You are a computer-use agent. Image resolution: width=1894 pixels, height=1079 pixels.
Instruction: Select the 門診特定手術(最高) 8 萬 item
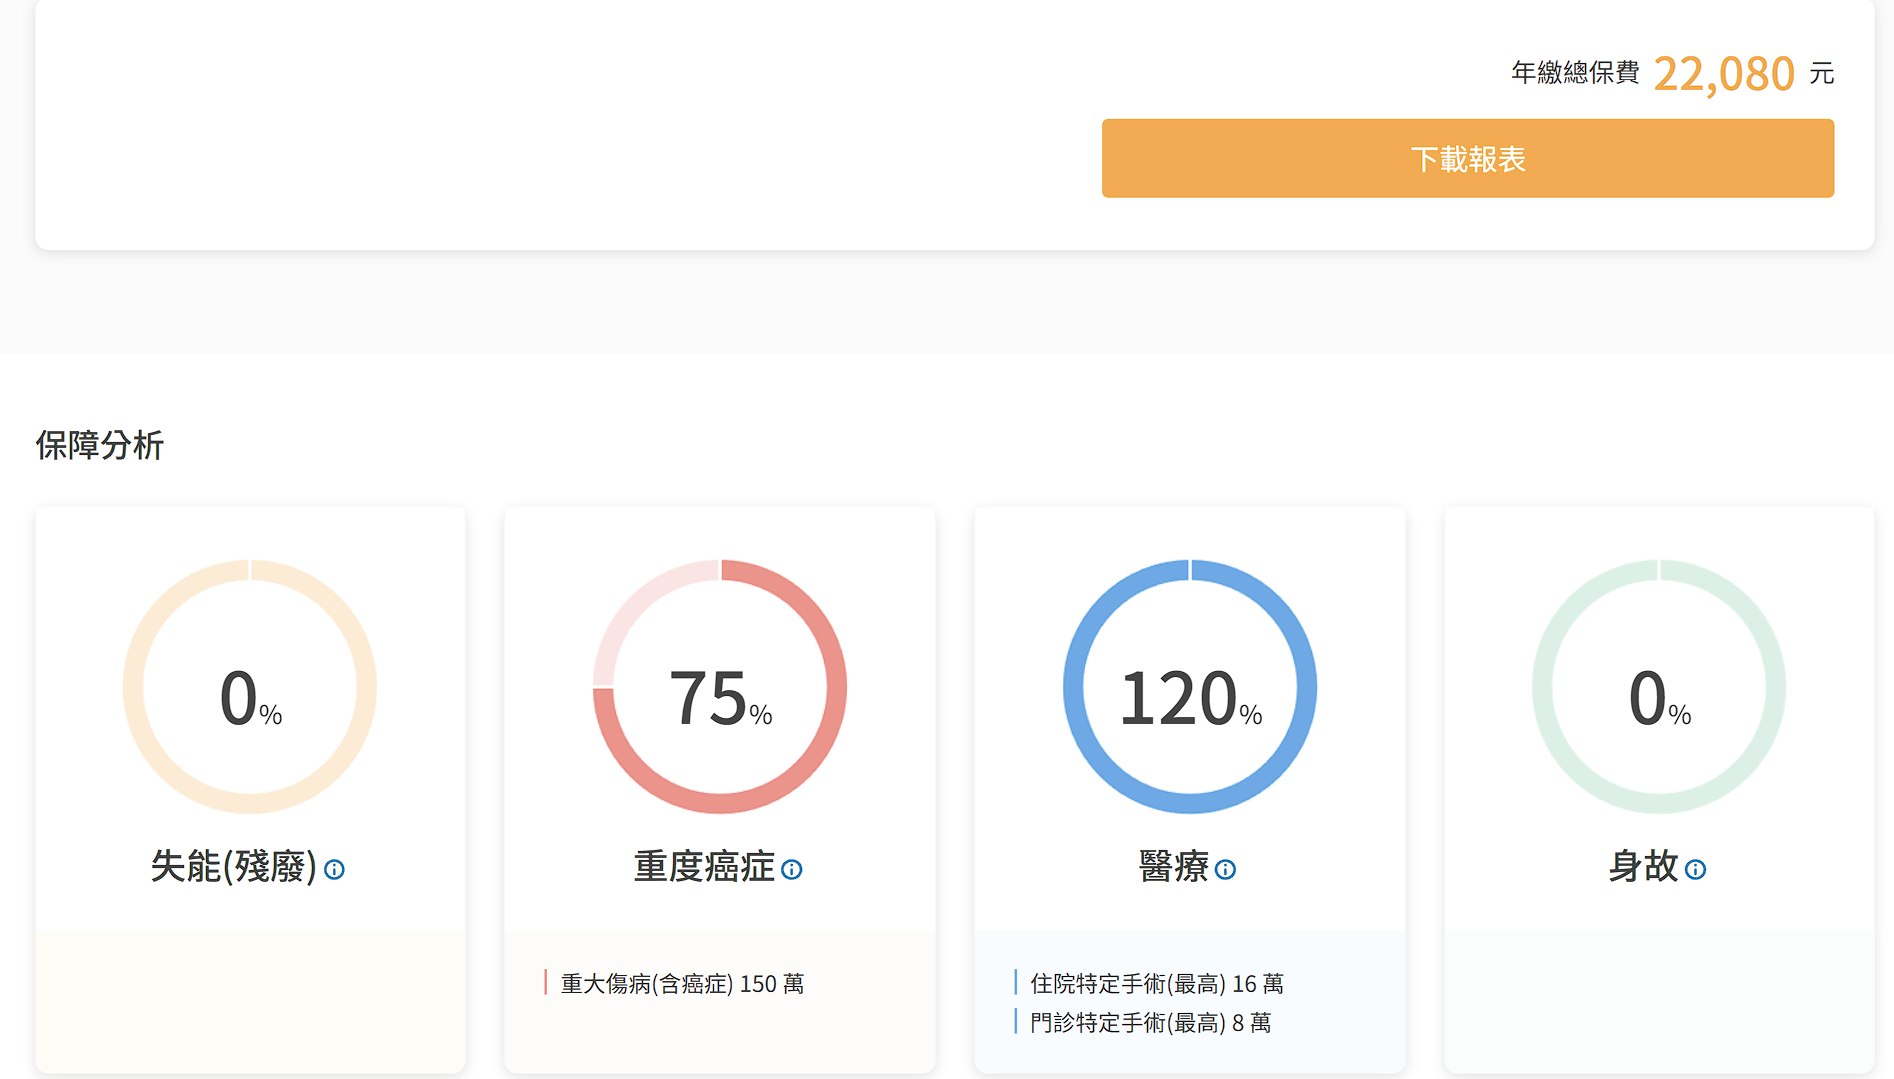[x=1150, y=1023]
